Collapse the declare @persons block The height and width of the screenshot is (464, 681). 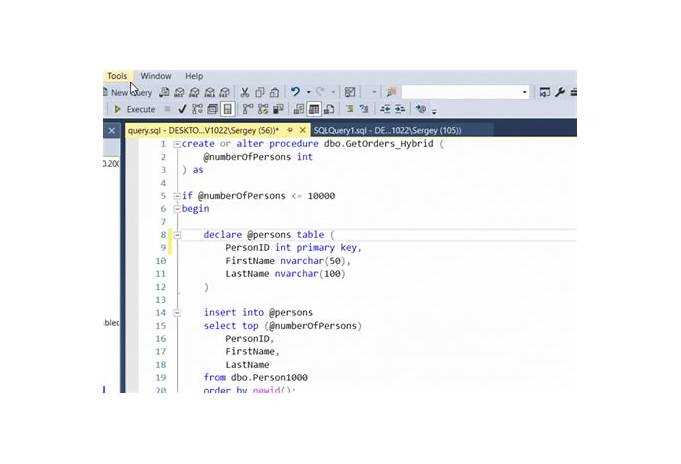[177, 235]
